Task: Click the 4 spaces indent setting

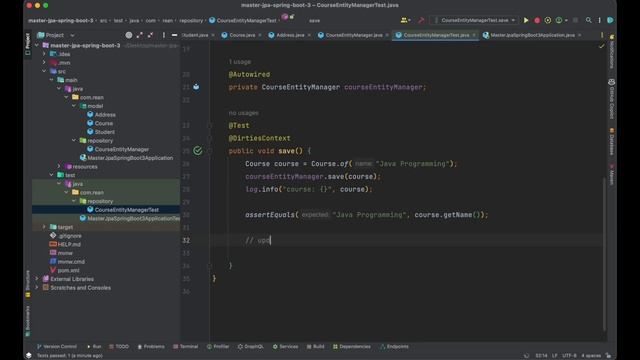Action: pyautogui.click(x=591, y=356)
